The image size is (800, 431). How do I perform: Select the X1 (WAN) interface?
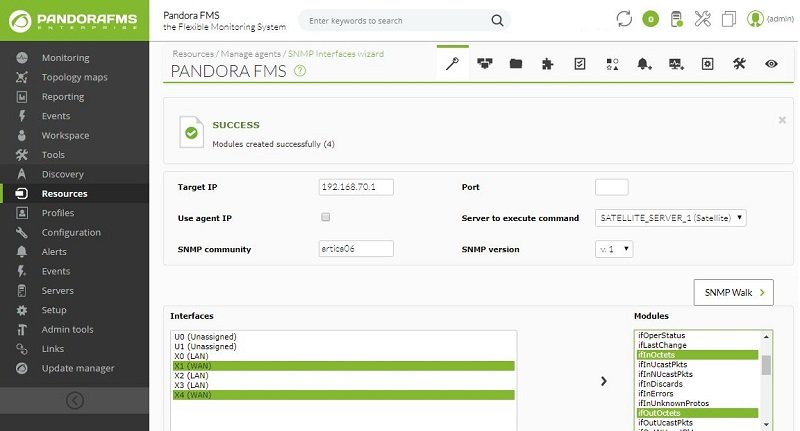pos(343,366)
